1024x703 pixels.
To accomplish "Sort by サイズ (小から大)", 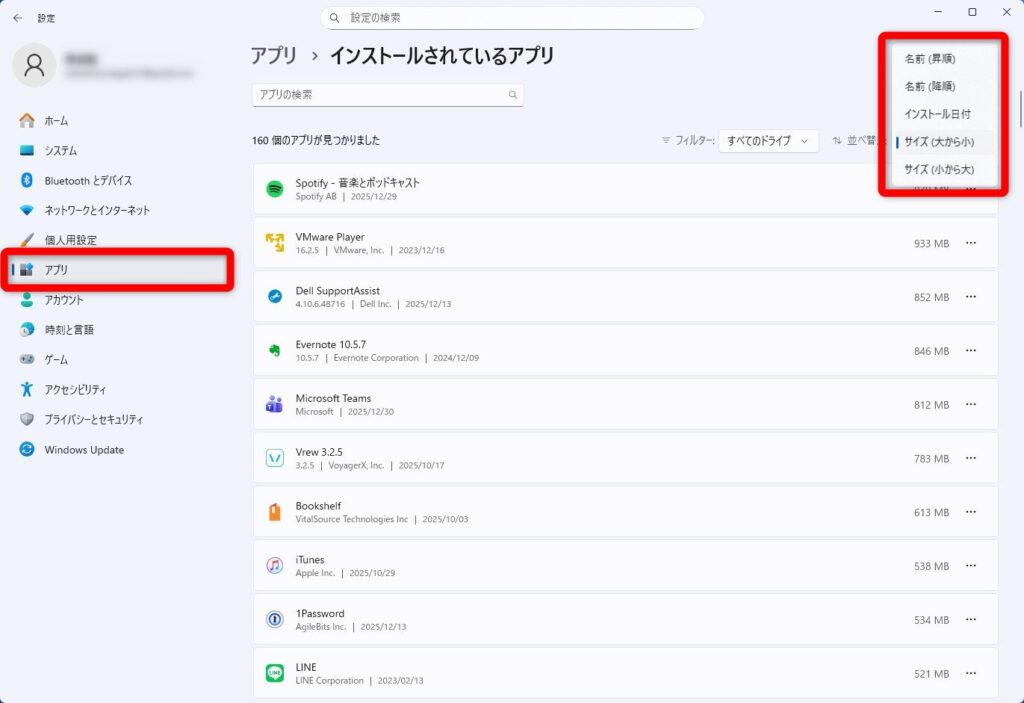I will (x=938, y=169).
